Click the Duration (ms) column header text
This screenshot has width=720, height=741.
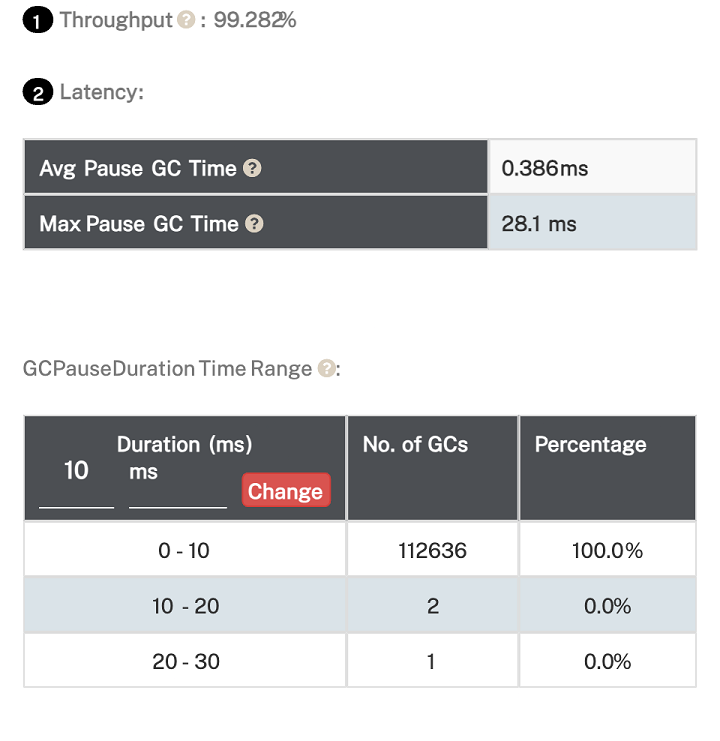tap(184, 445)
